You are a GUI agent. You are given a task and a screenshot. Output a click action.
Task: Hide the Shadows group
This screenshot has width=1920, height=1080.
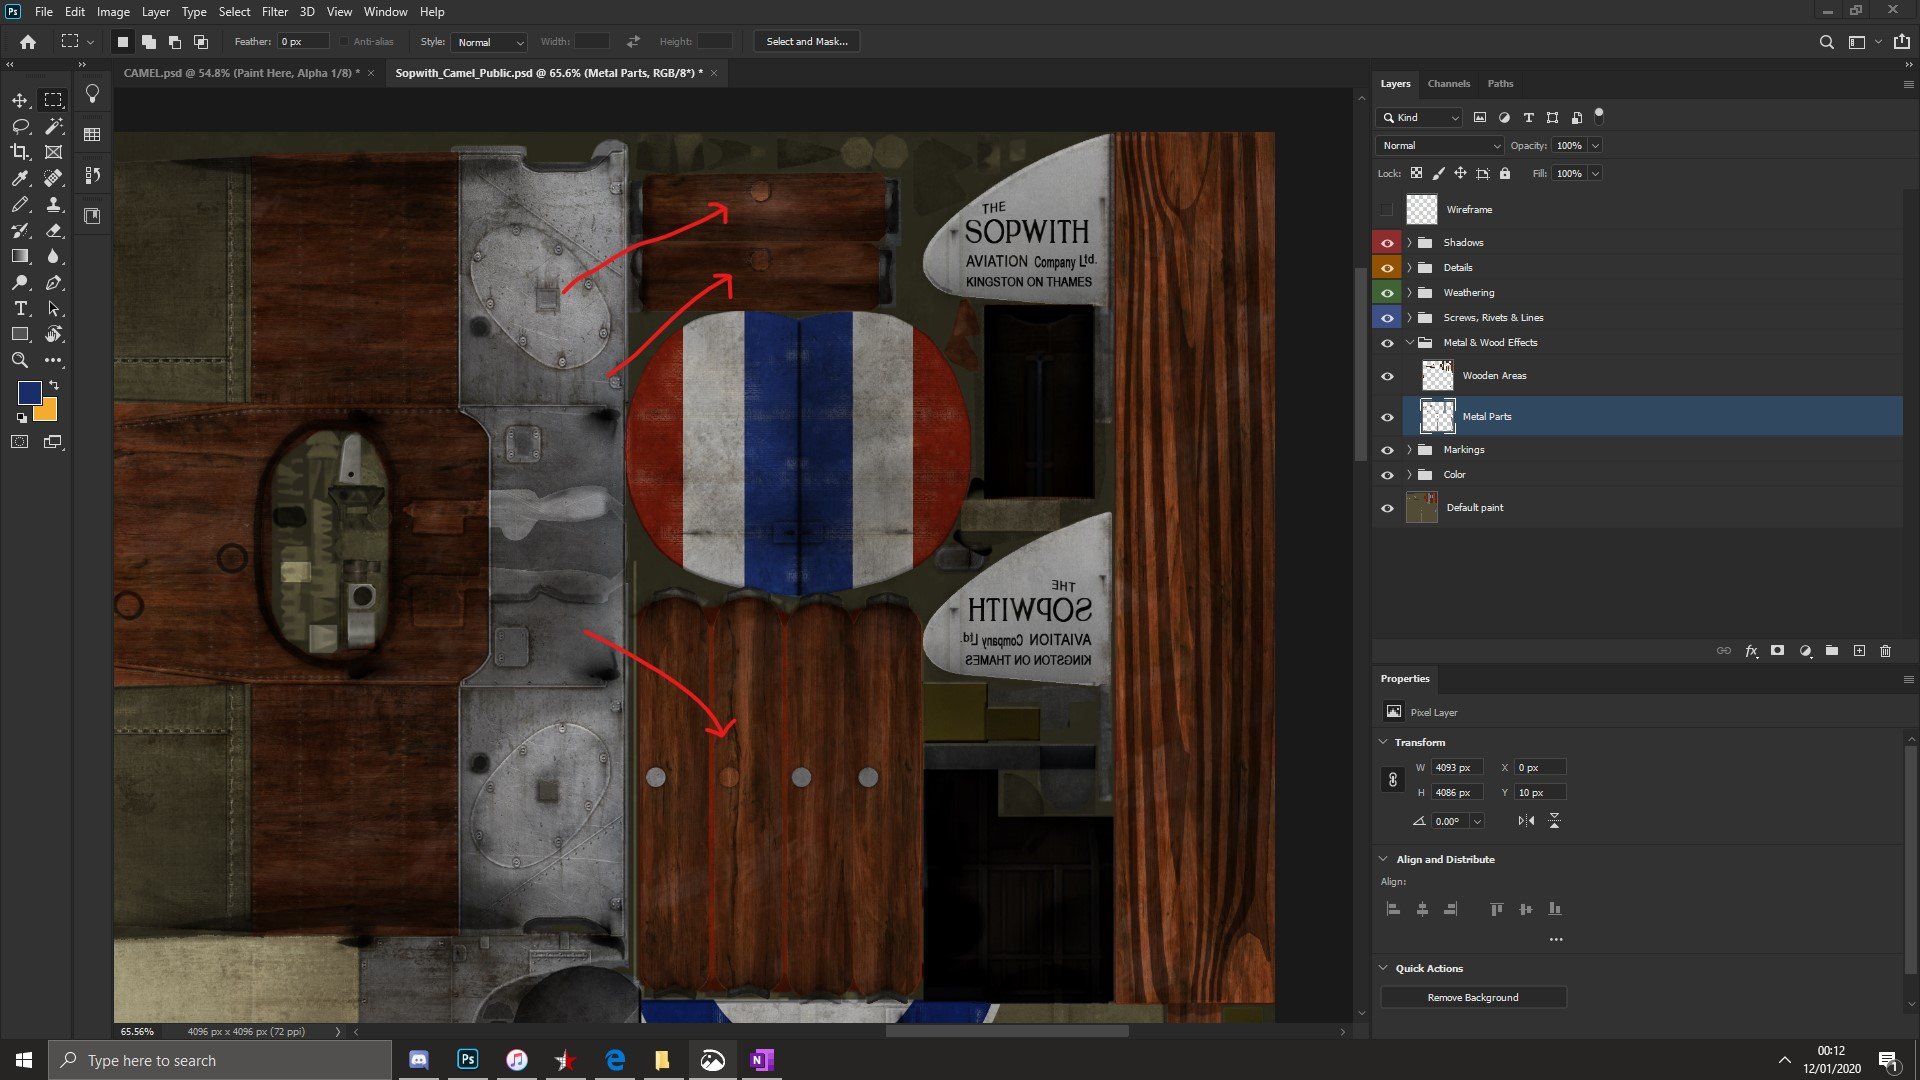pyautogui.click(x=1387, y=243)
